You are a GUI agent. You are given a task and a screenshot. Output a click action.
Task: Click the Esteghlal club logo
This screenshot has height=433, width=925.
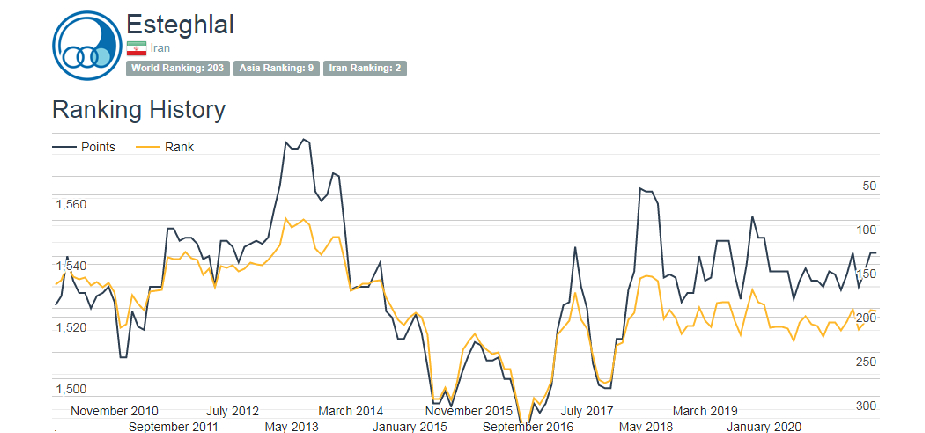[87, 45]
